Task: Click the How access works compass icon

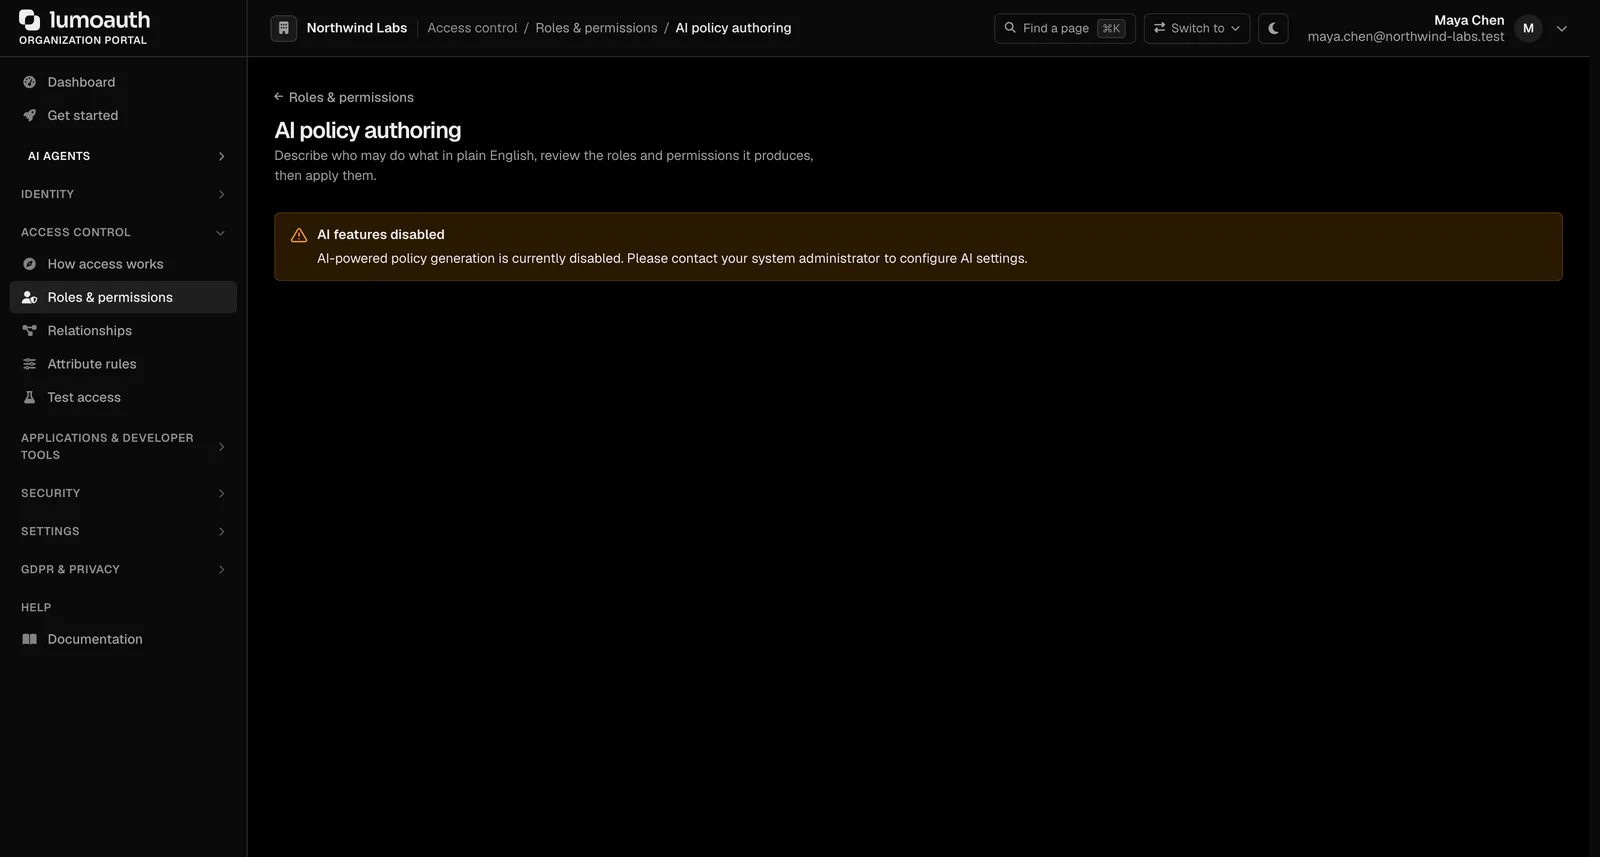Action: coord(30,264)
